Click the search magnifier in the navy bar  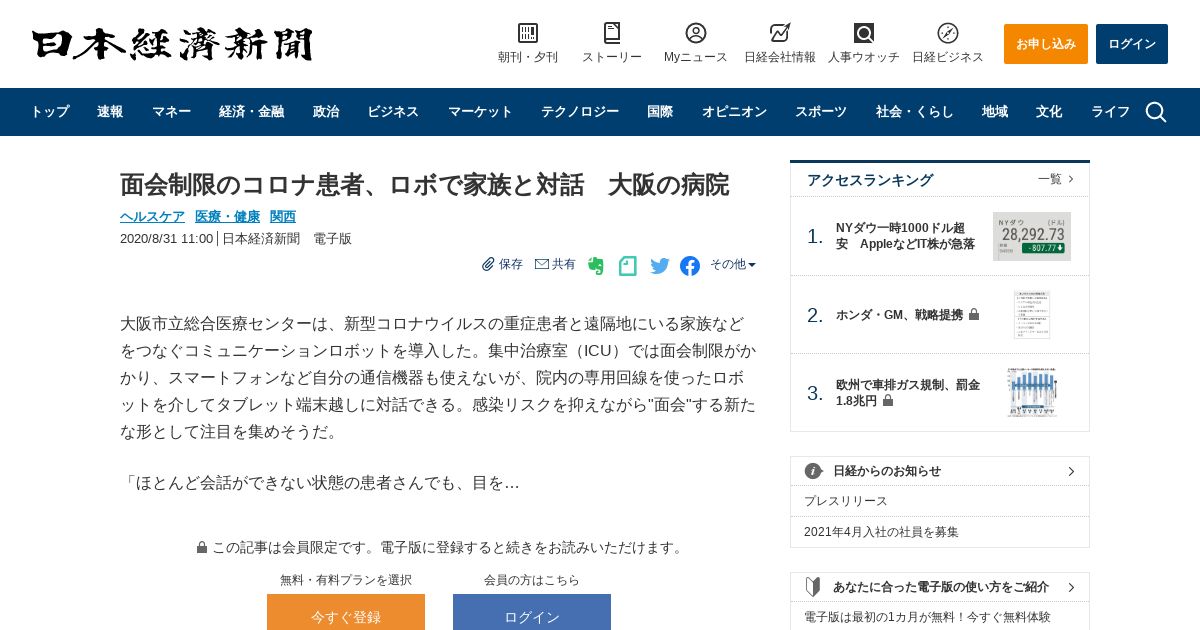pyautogui.click(x=1156, y=112)
